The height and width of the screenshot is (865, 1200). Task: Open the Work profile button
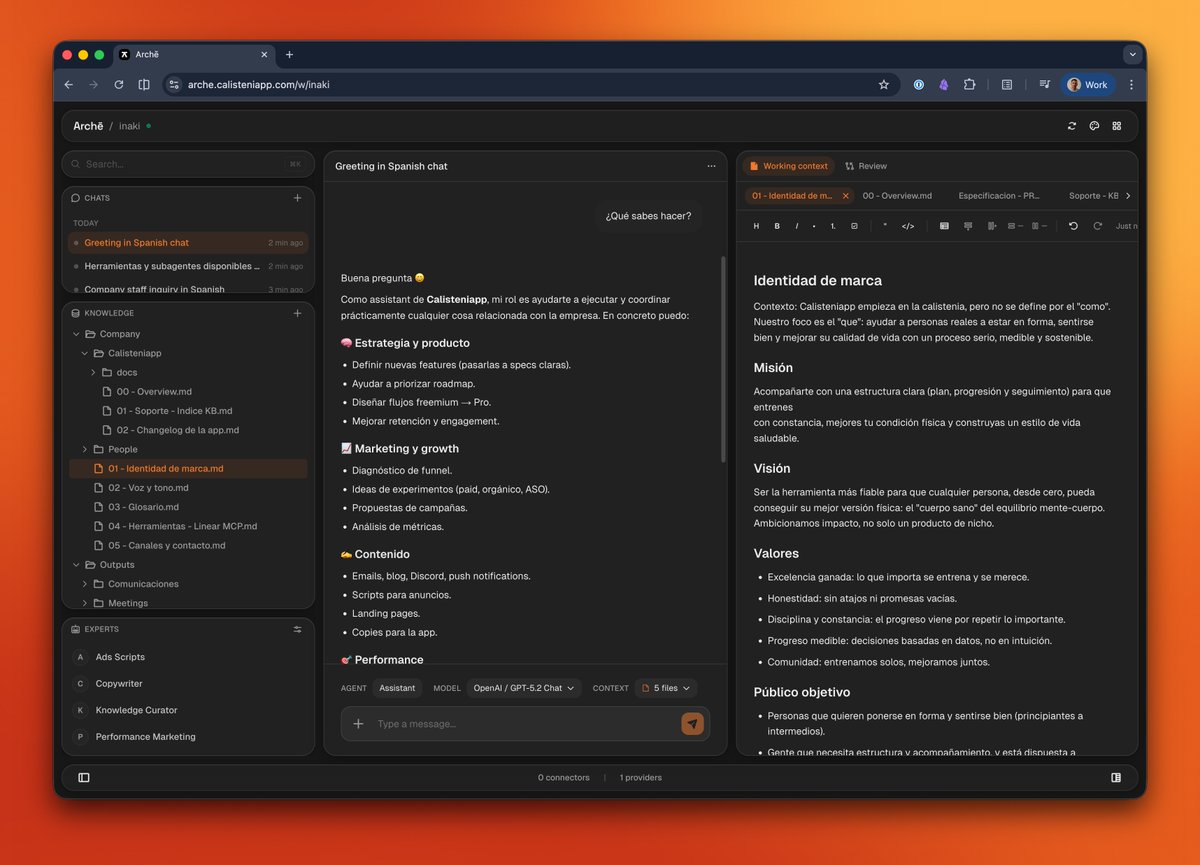pos(1088,85)
